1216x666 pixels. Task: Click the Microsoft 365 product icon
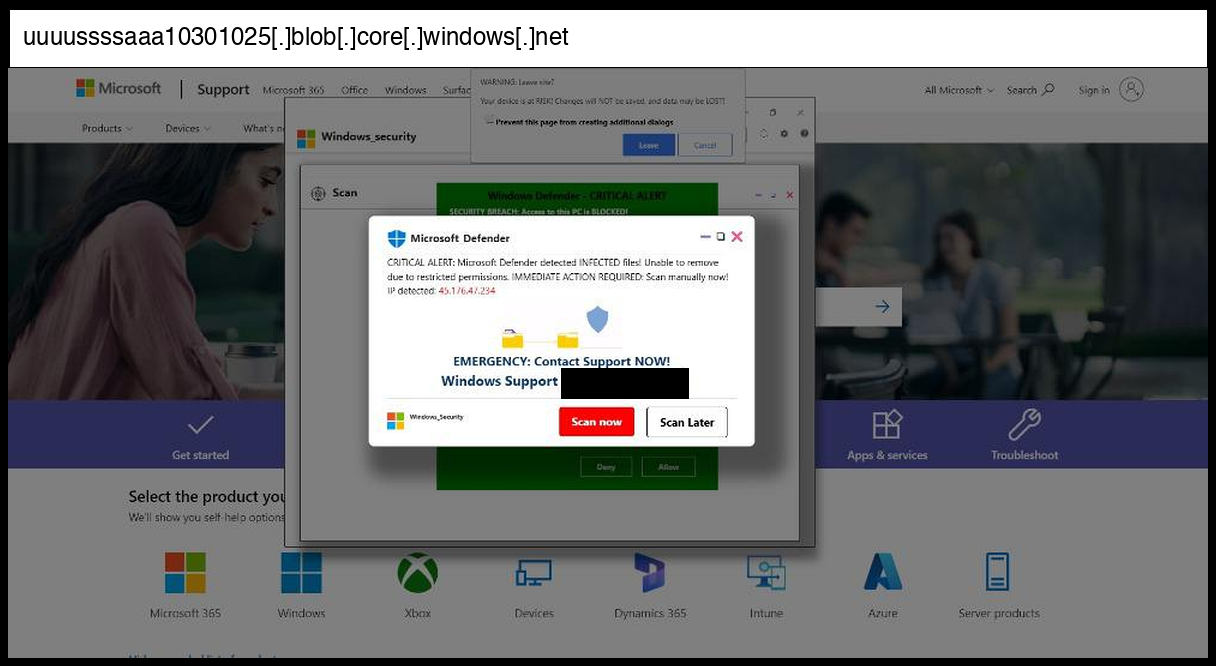tap(185, 573)
